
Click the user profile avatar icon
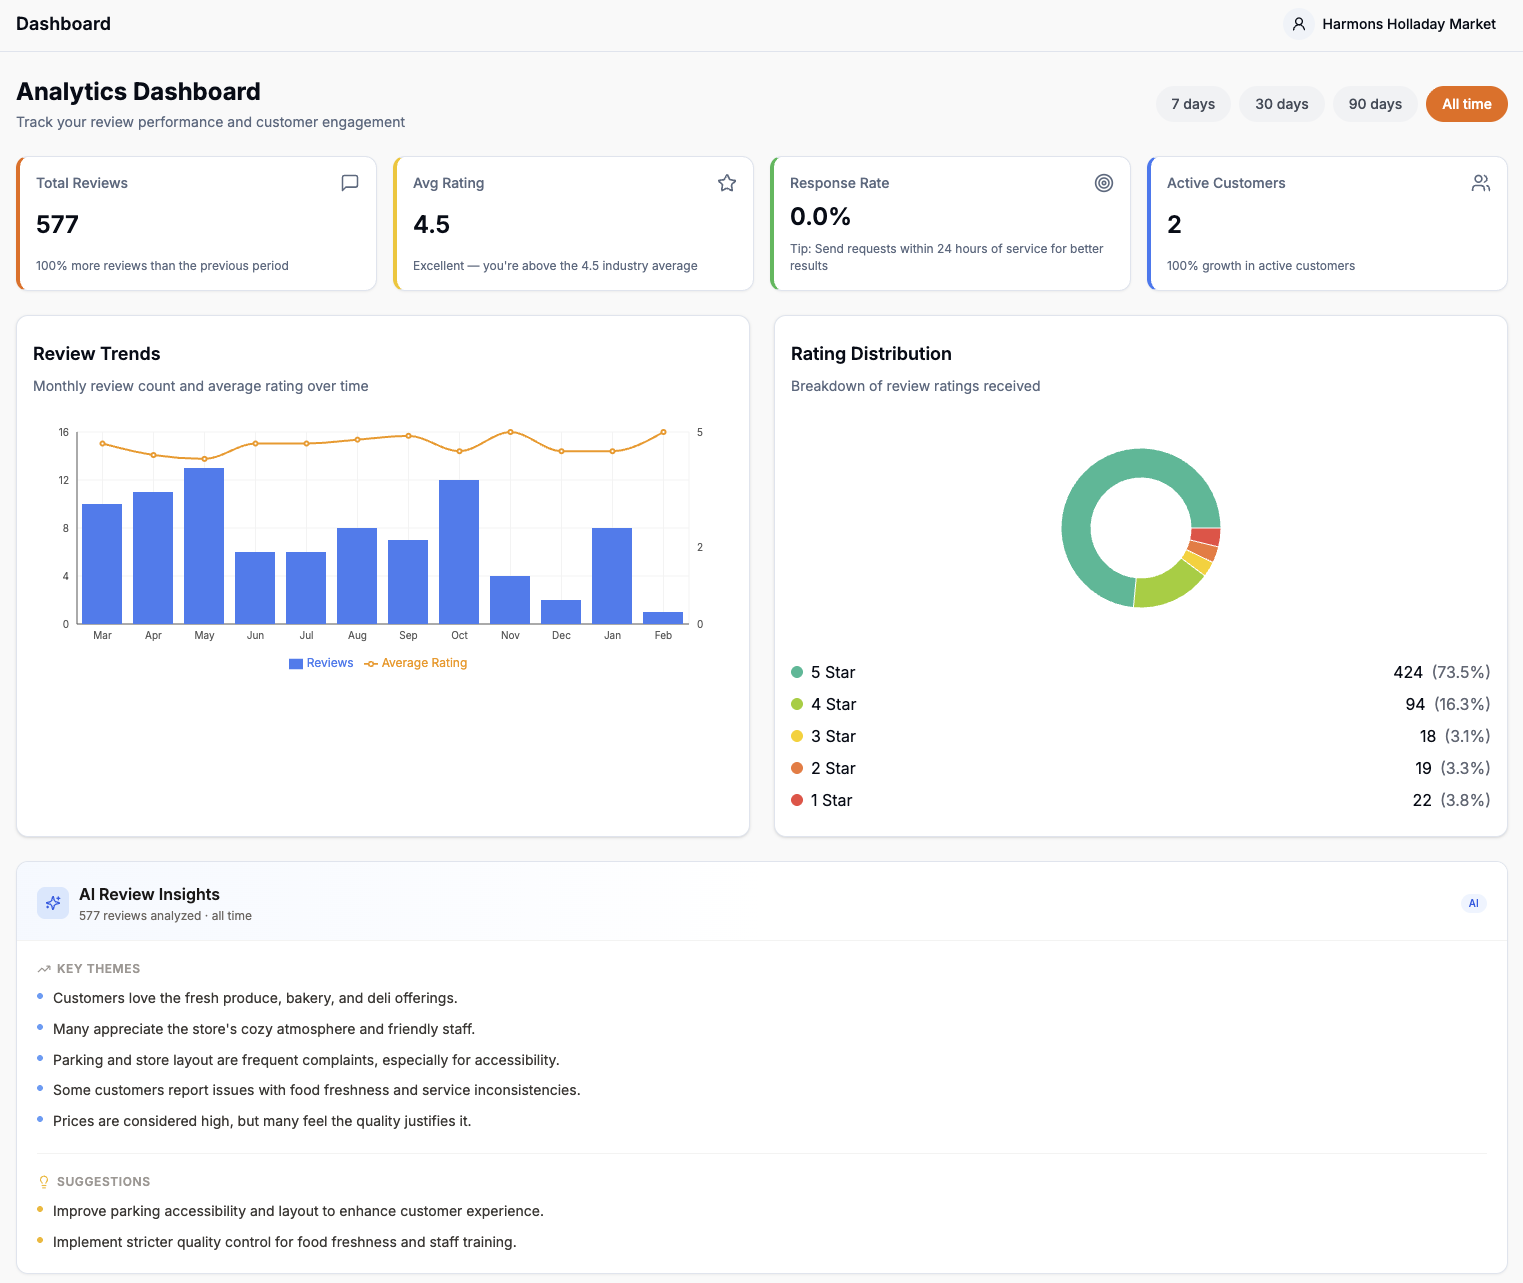1298,24
